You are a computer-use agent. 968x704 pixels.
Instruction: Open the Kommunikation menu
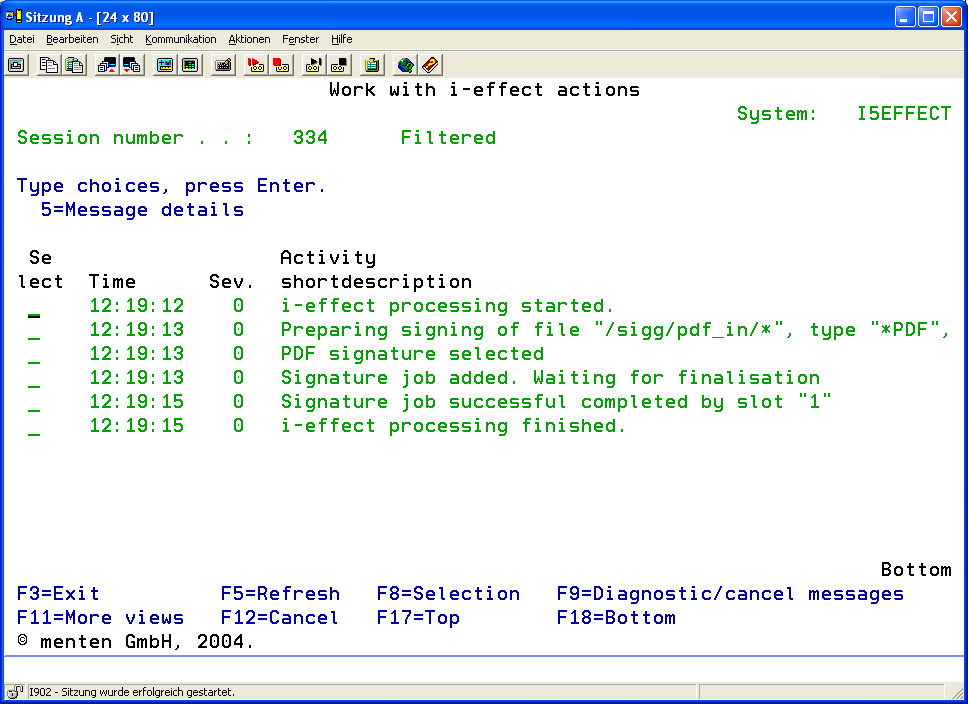(180, 39)
